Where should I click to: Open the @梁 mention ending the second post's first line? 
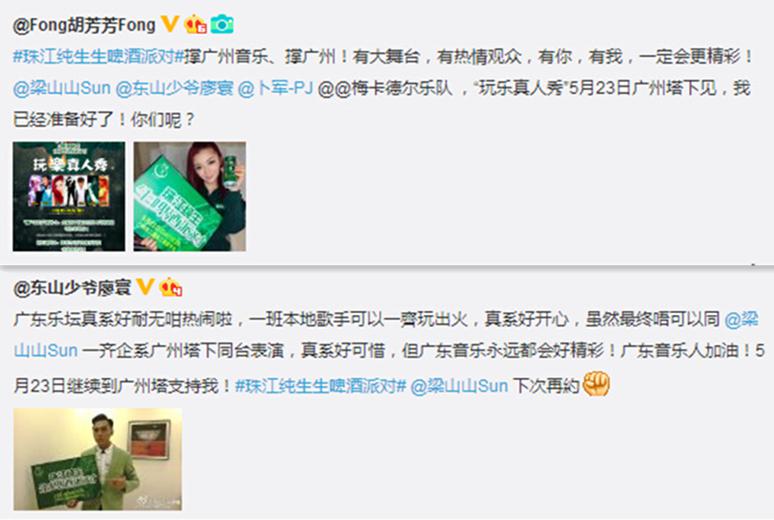[742, 319]
